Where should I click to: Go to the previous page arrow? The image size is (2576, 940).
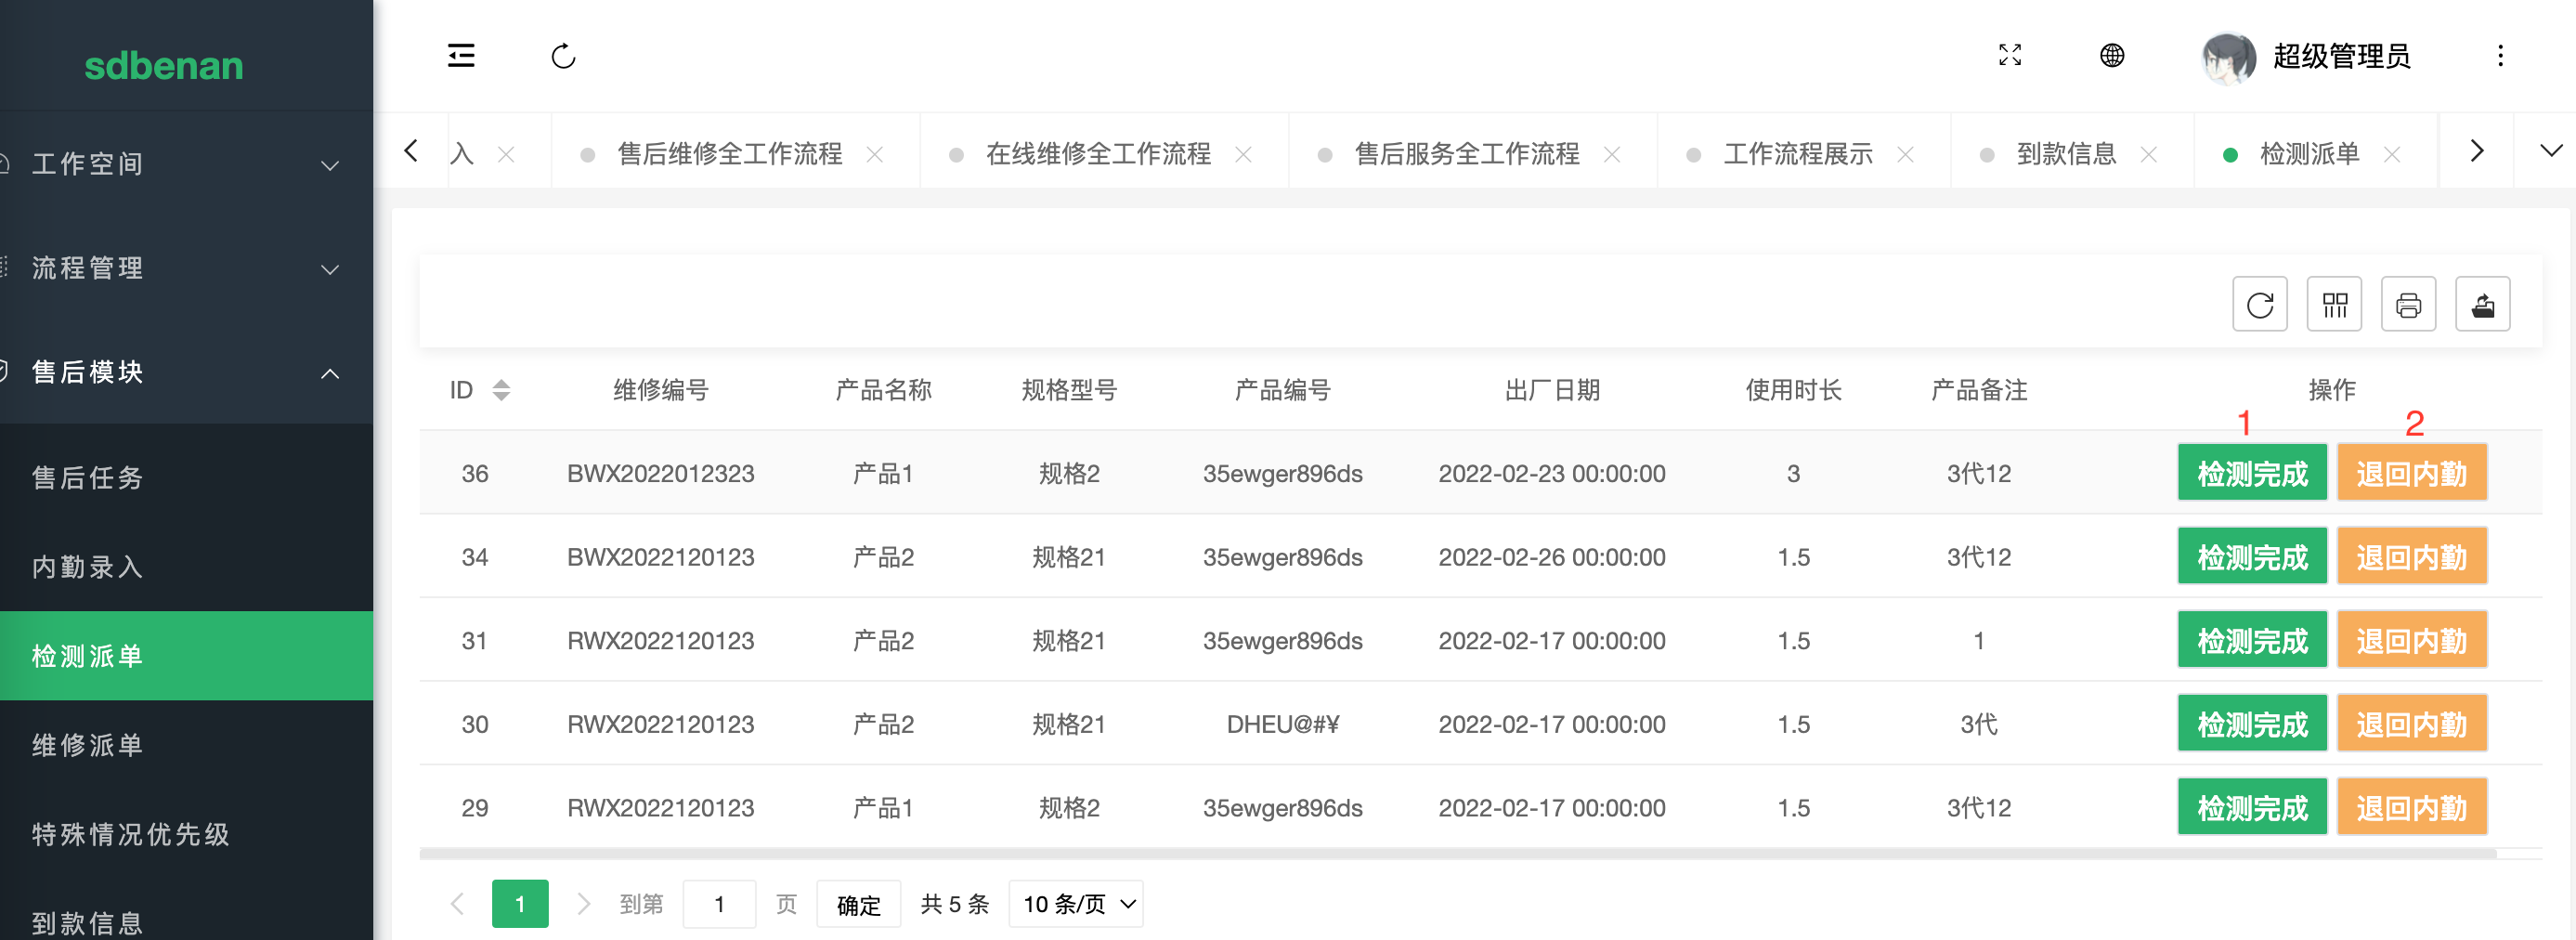click(457, 904)
